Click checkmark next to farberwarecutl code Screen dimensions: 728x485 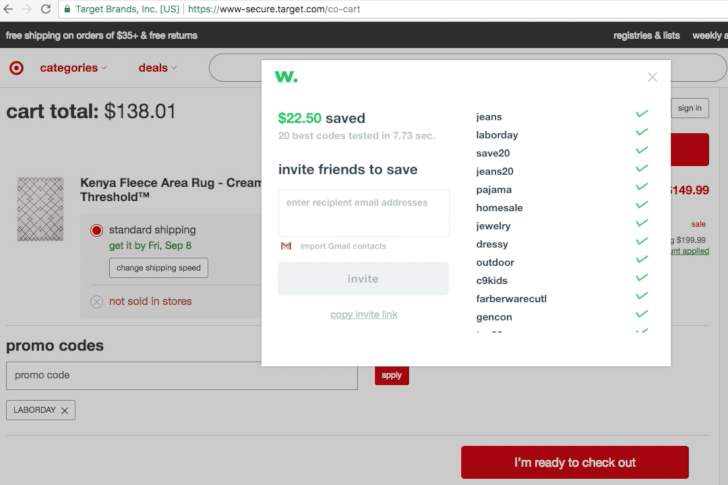(x=642, y=296)
